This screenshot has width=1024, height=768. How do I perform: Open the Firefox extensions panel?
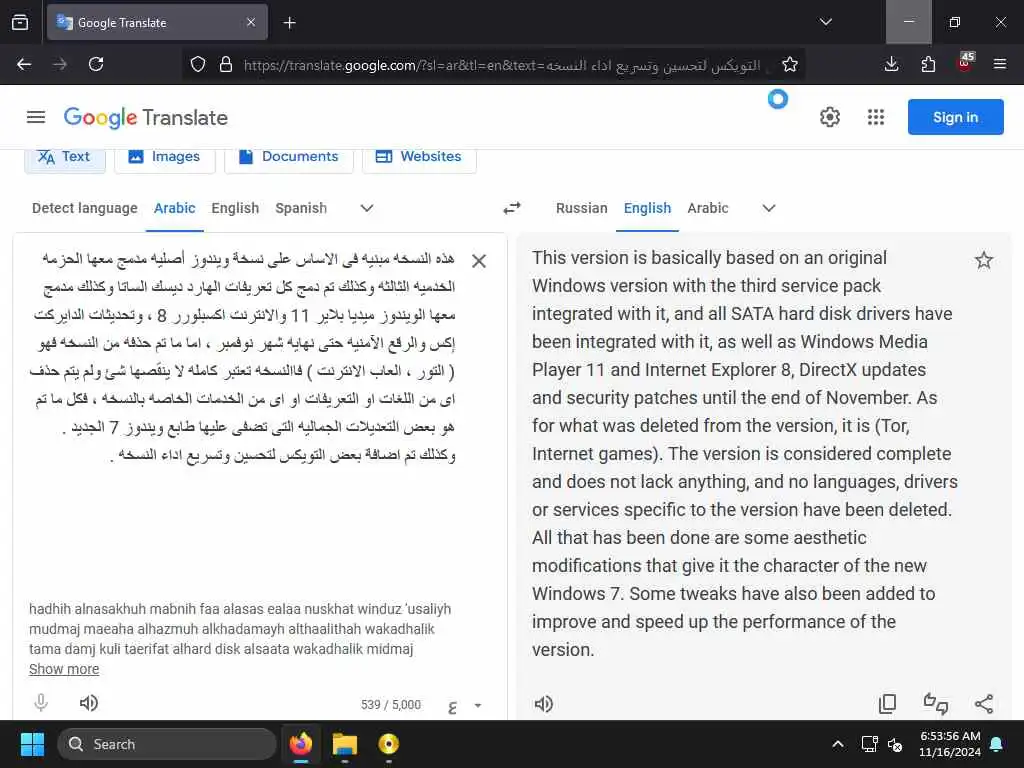click(928, 64)
